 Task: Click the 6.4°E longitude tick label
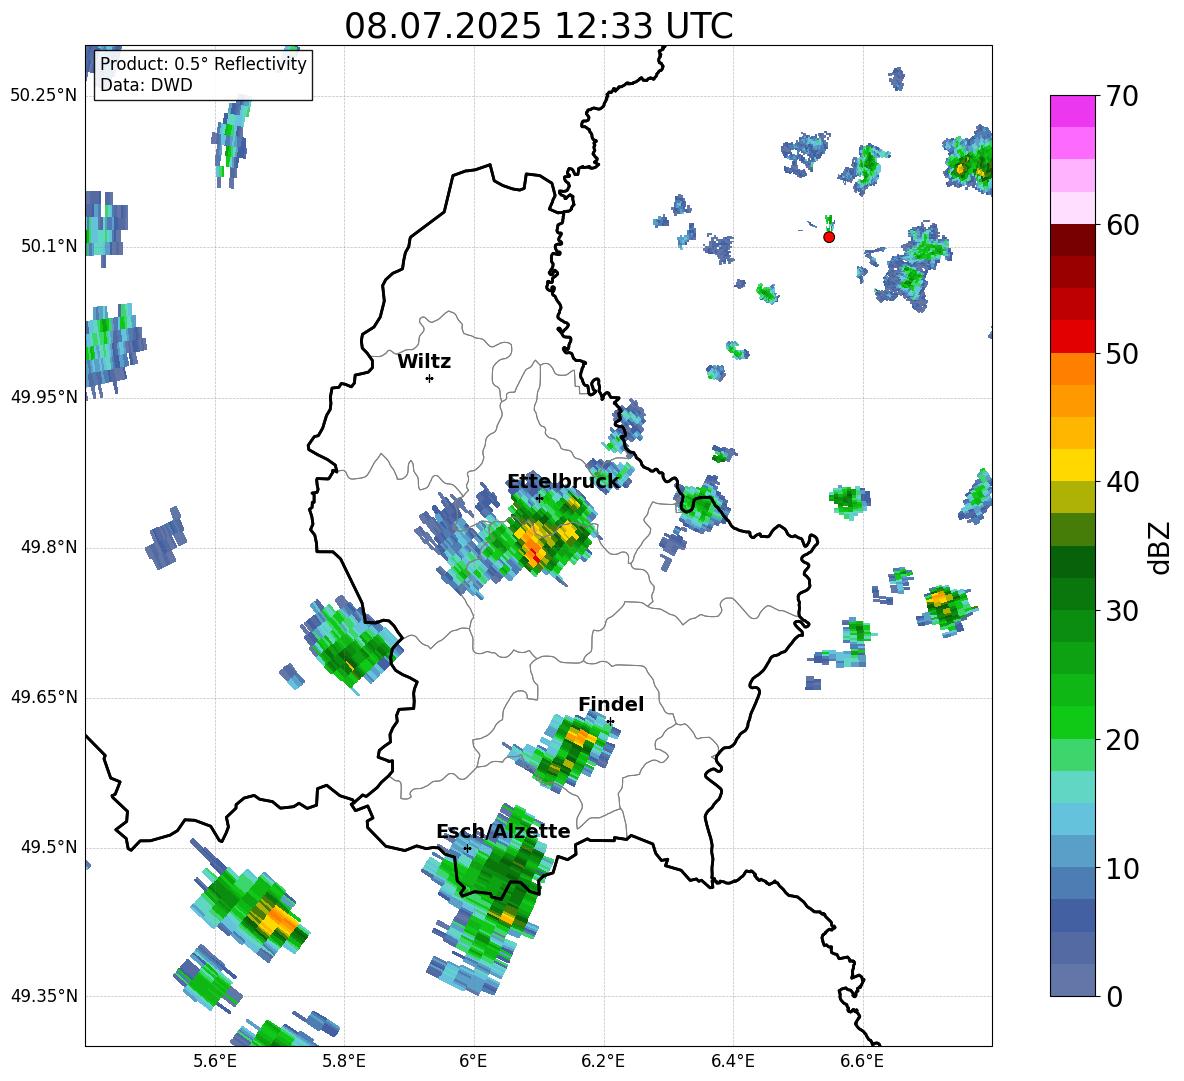coord(732,1061)
